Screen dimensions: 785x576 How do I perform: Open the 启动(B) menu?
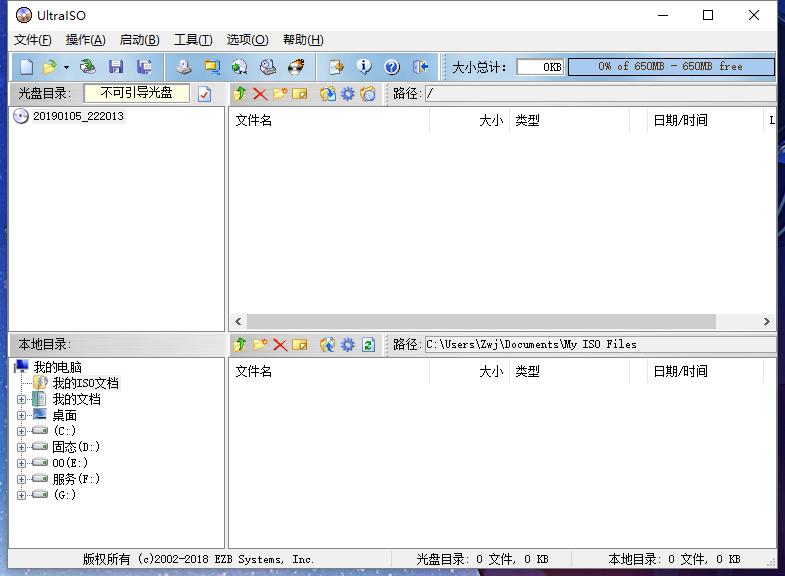(140, 40)
